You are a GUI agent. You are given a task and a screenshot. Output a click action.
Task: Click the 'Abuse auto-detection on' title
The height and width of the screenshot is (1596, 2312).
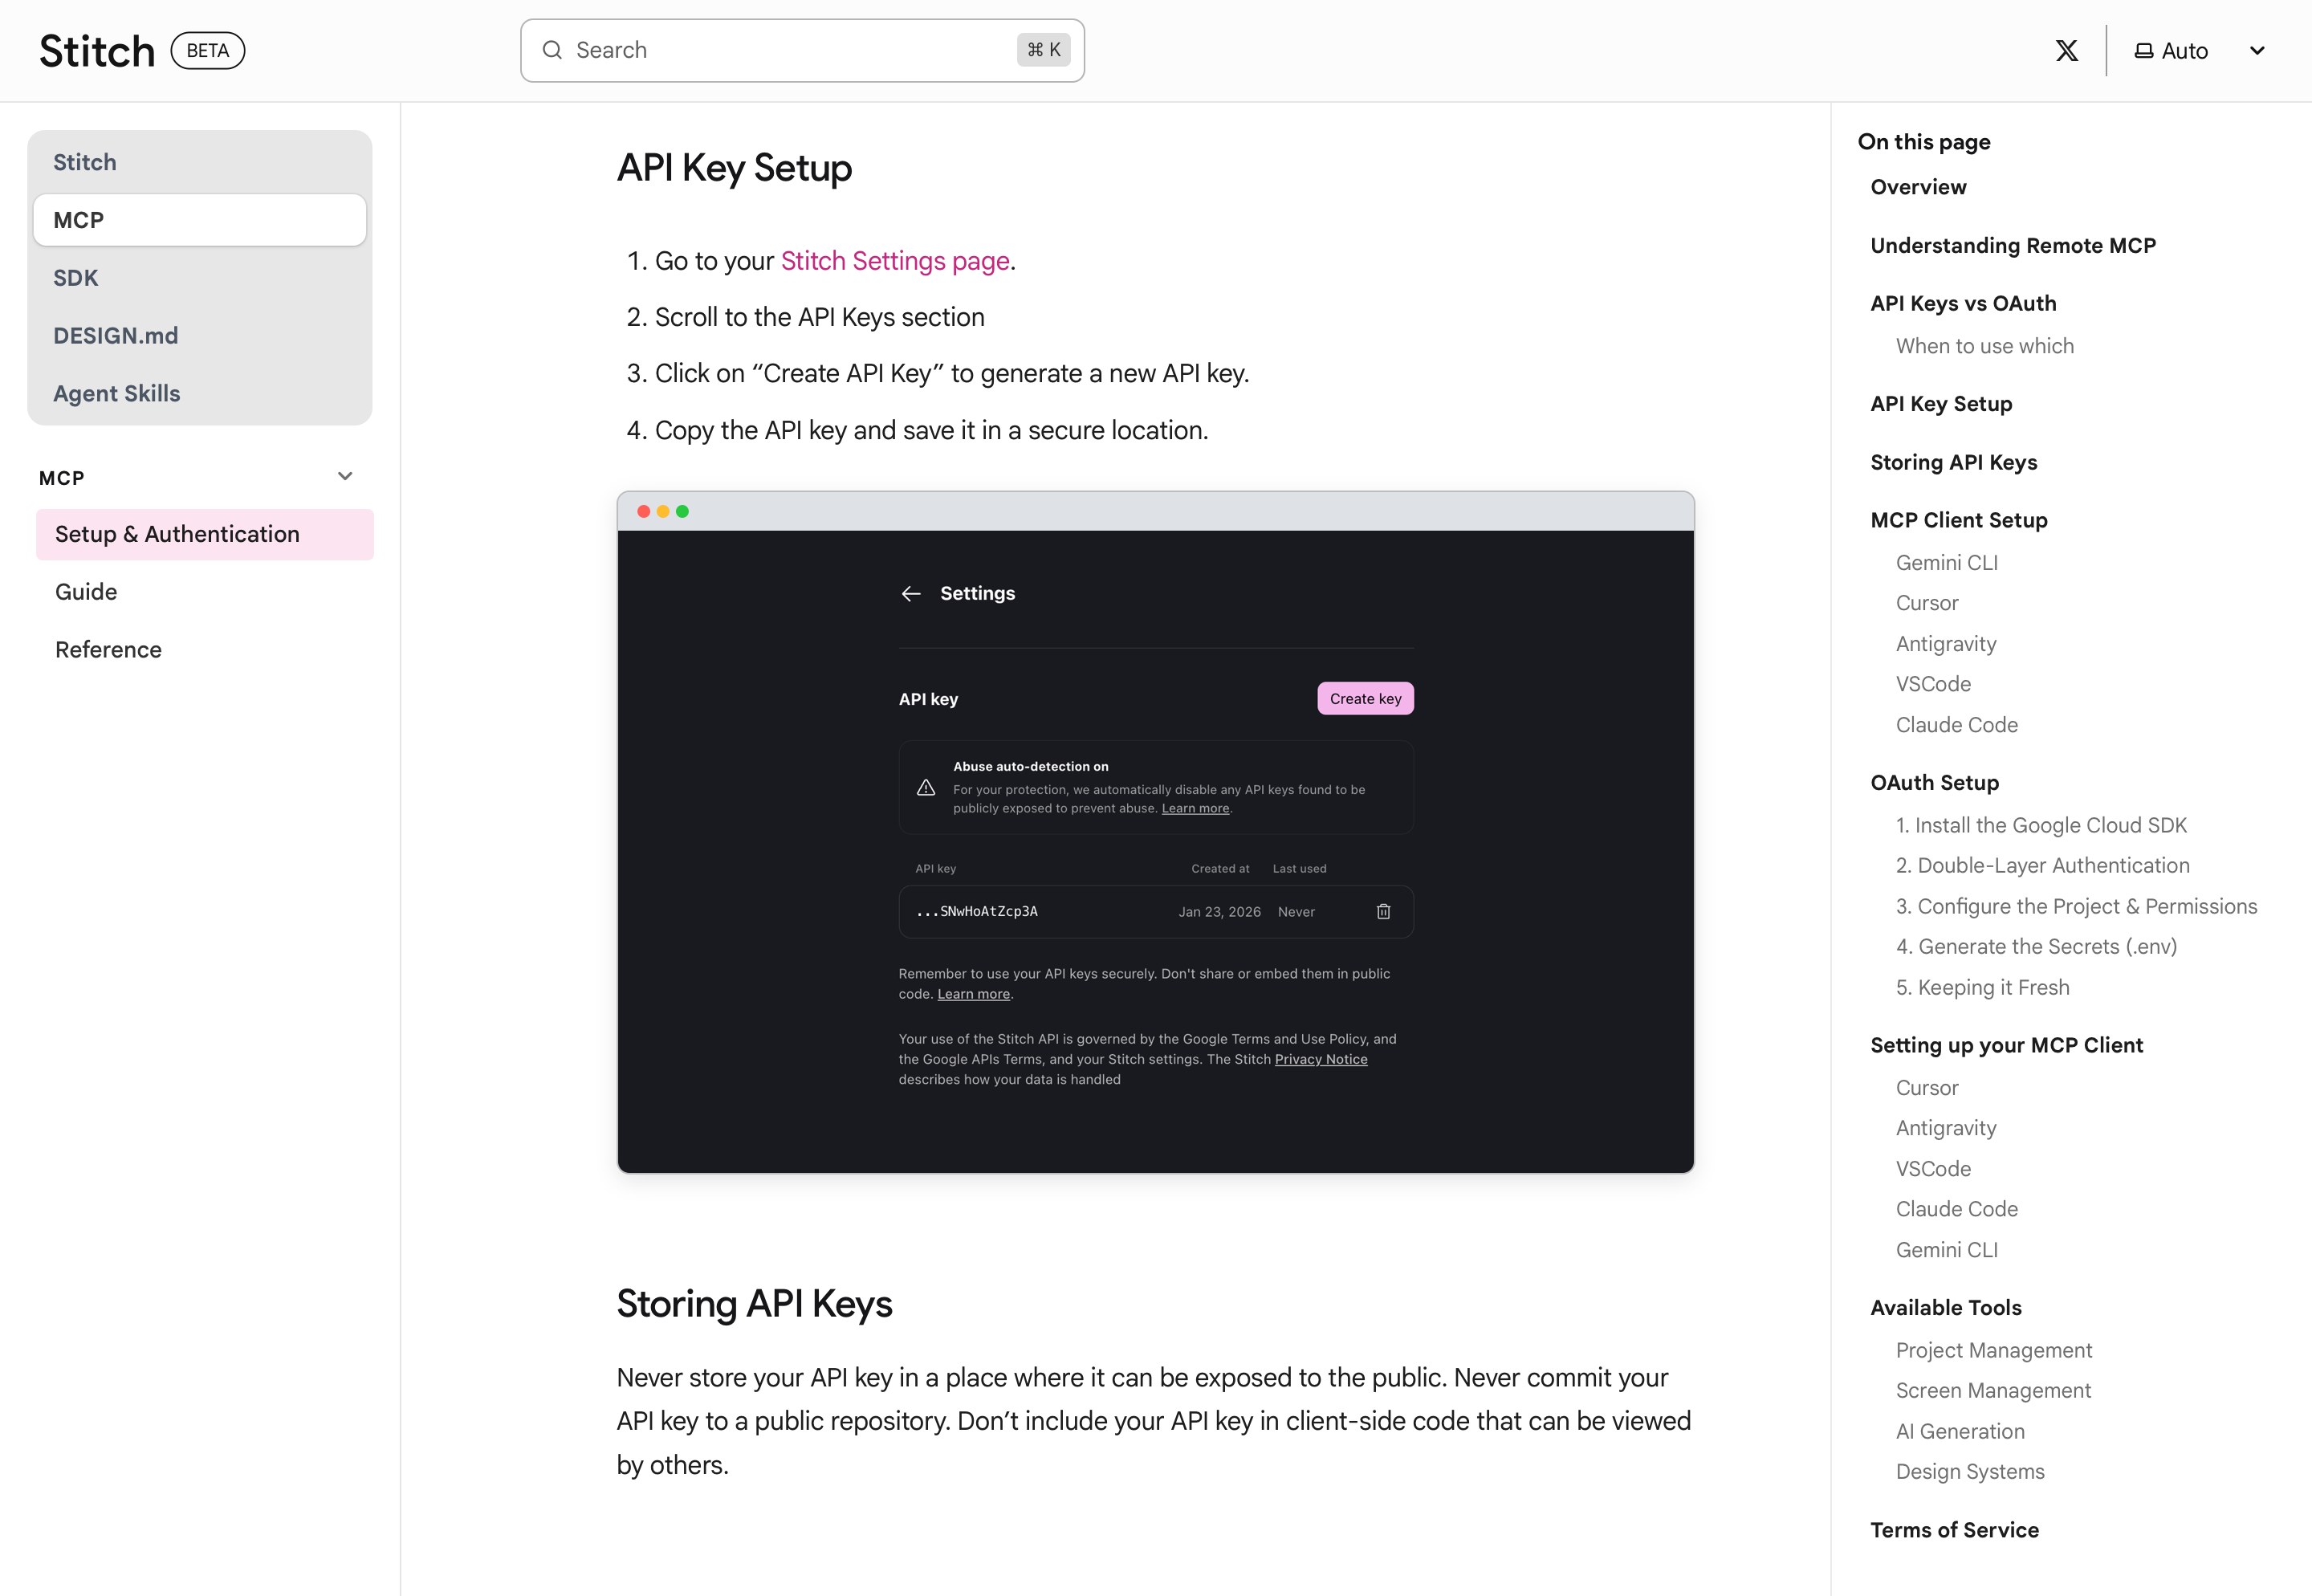pyautogui.click(x=1031, y=767)
